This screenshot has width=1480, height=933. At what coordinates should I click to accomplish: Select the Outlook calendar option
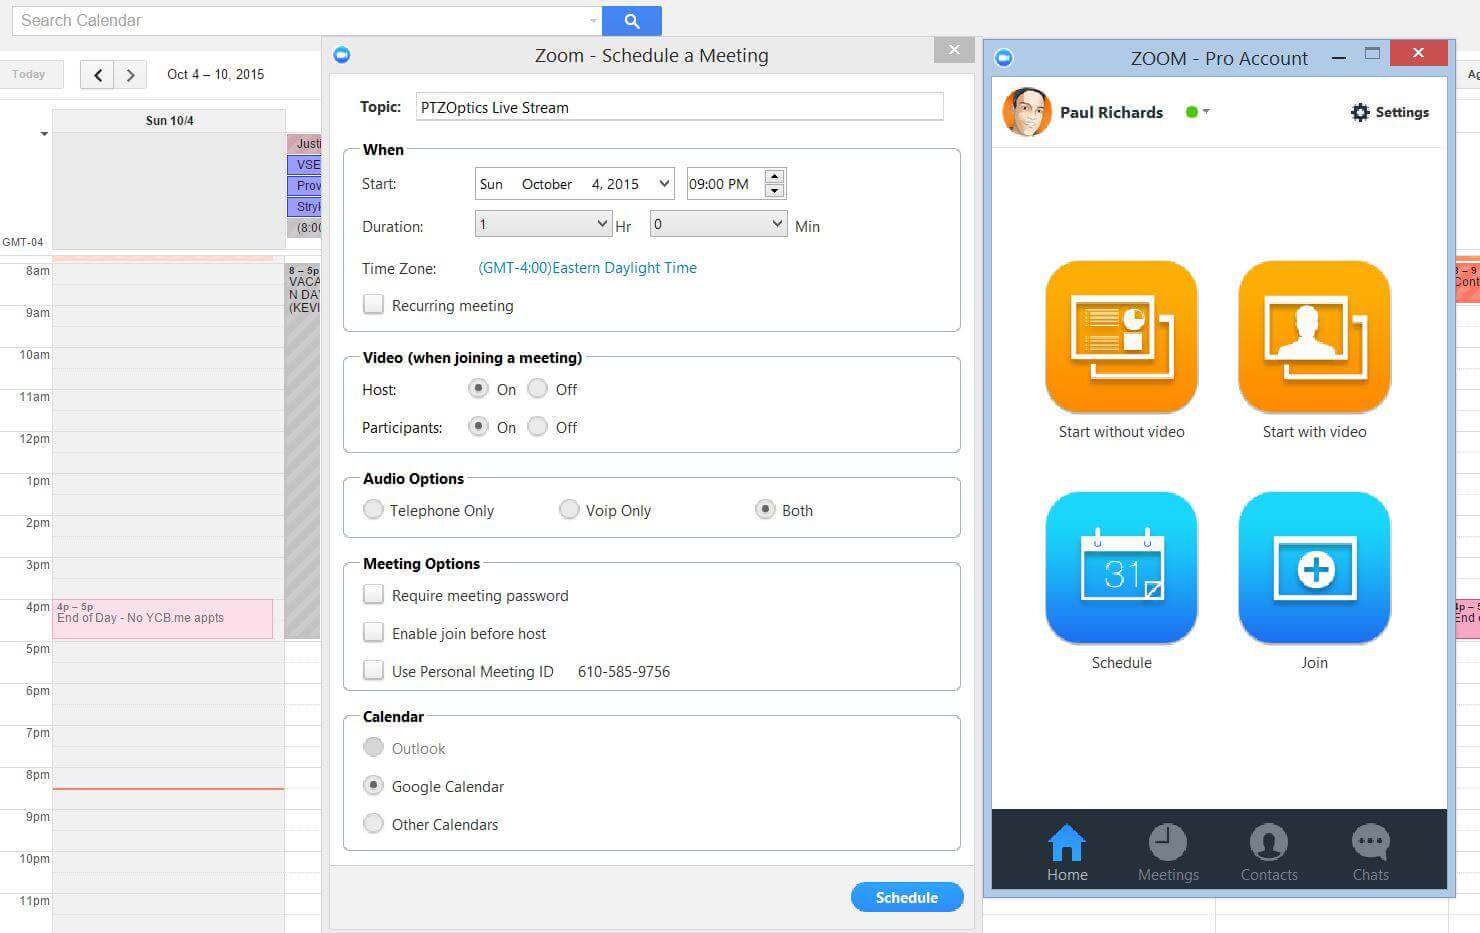click(373, 747)
